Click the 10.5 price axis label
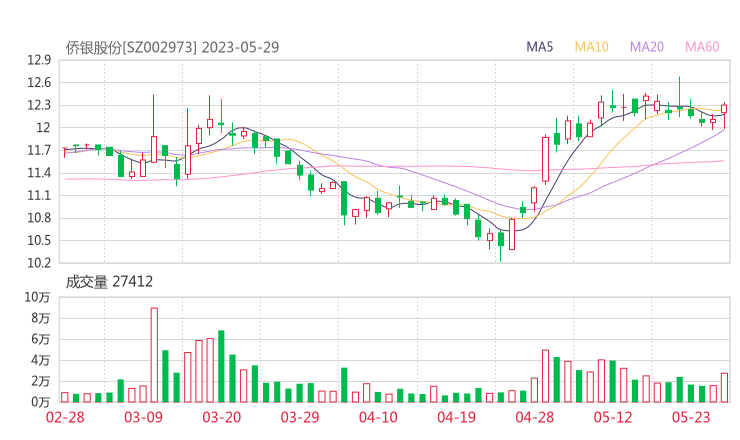The height and width of the screenshot is (440, 740). (x=39, y=240)
